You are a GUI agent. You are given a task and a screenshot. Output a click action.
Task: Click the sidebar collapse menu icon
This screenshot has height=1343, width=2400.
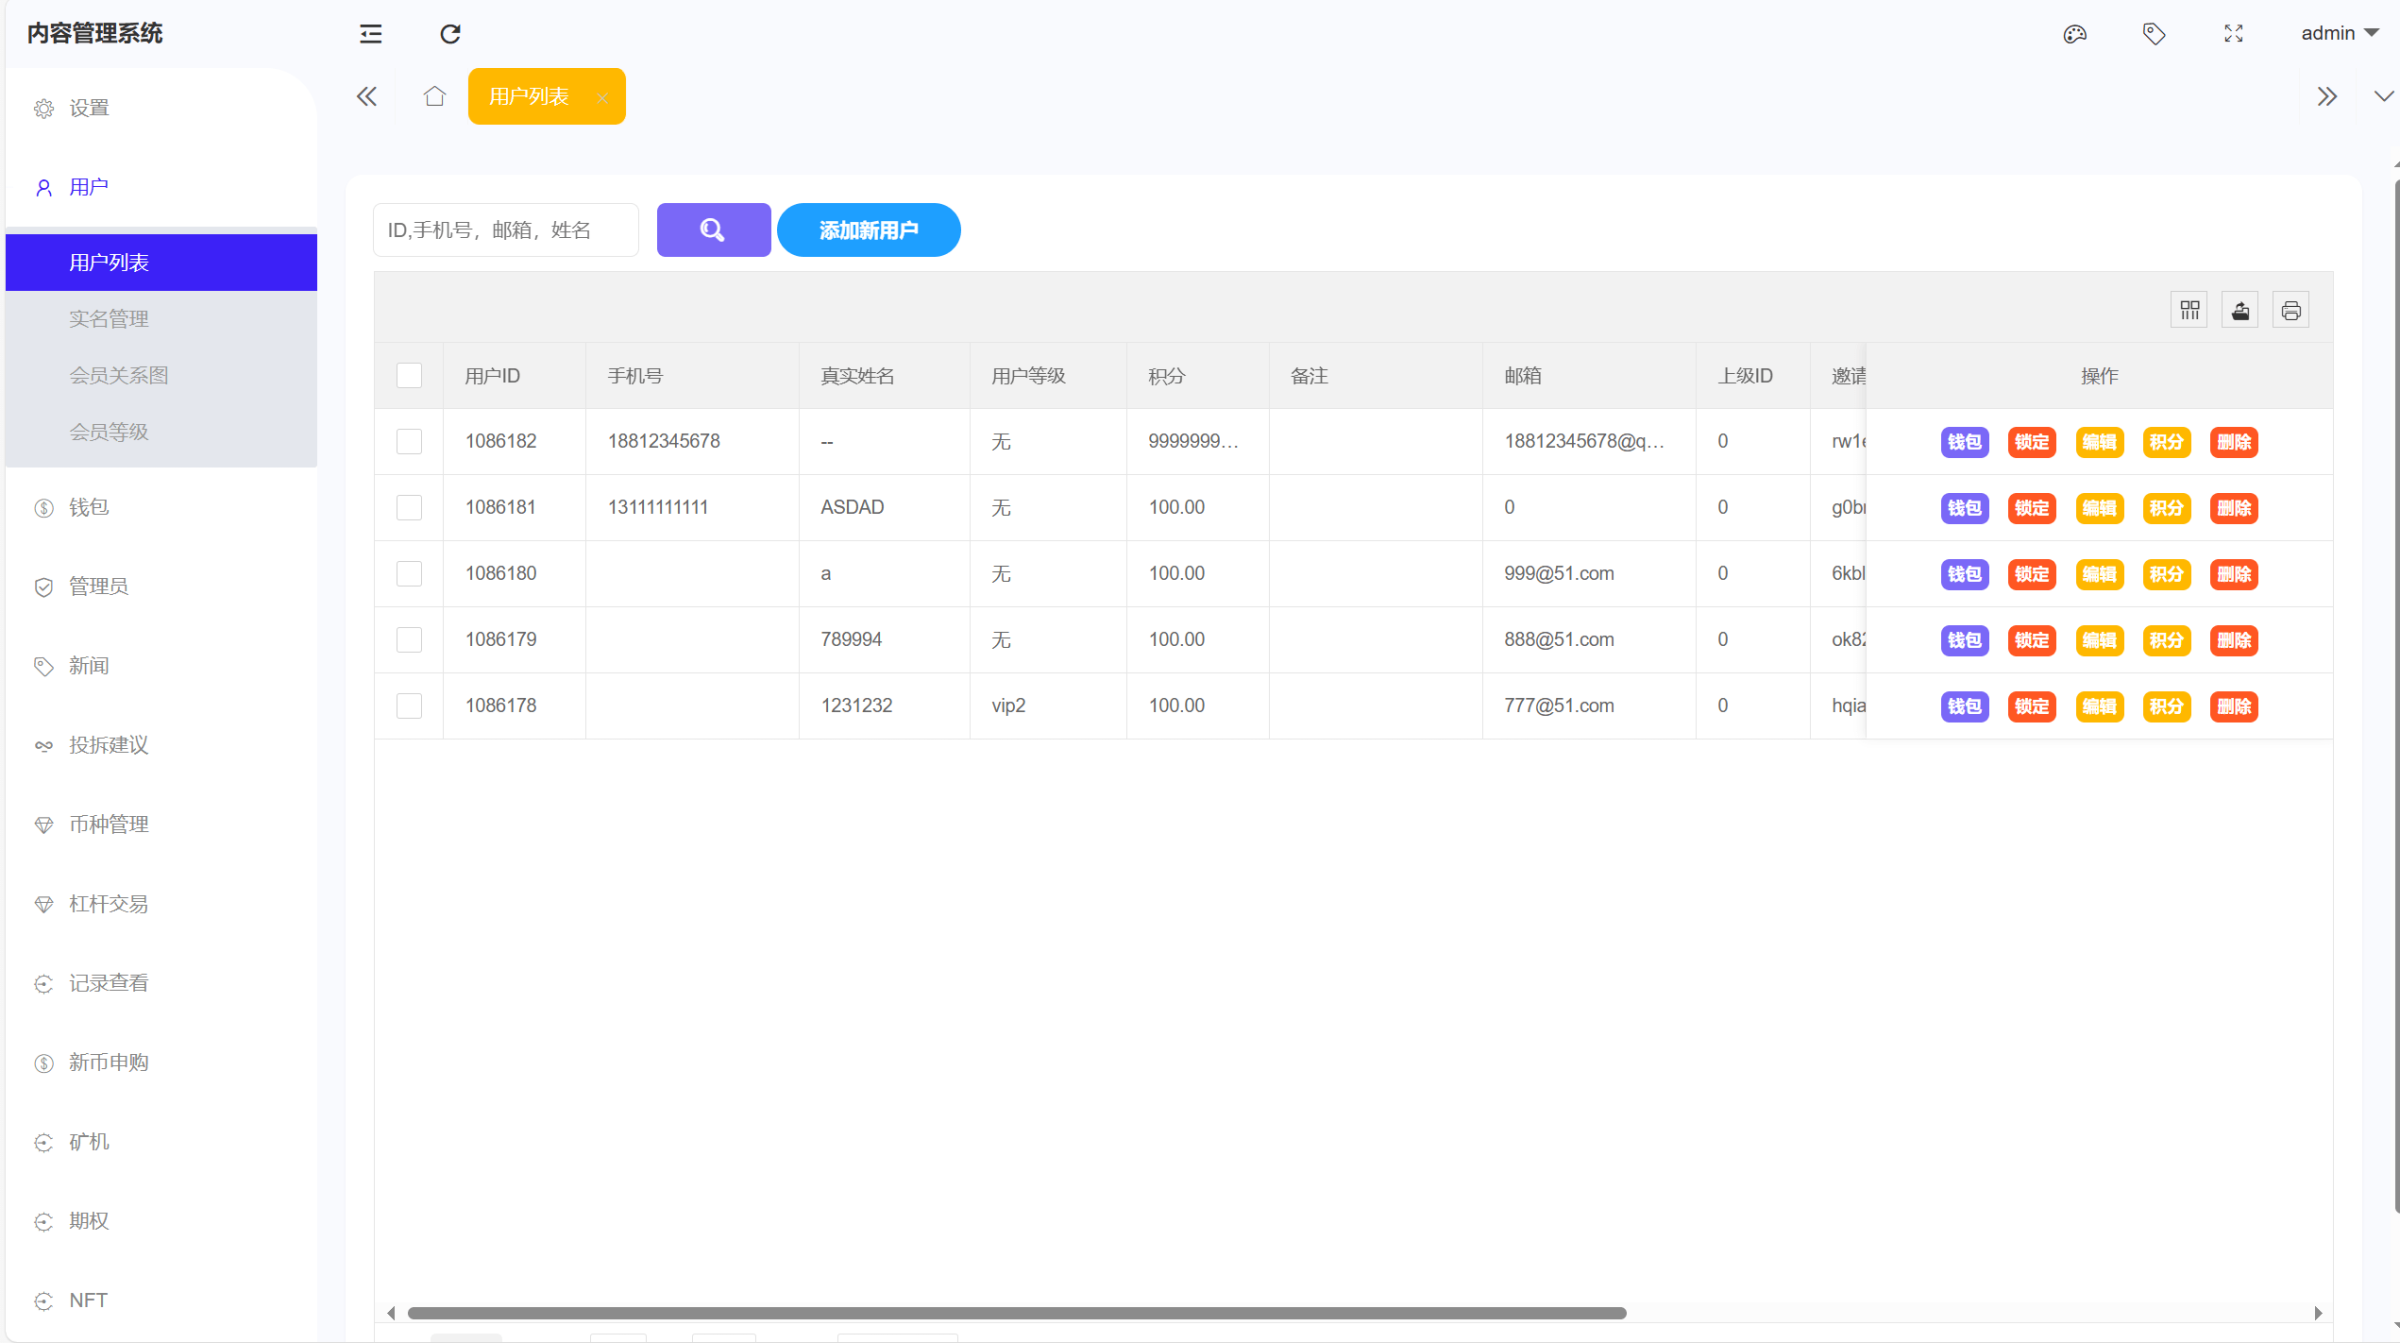tap(371, 34)
